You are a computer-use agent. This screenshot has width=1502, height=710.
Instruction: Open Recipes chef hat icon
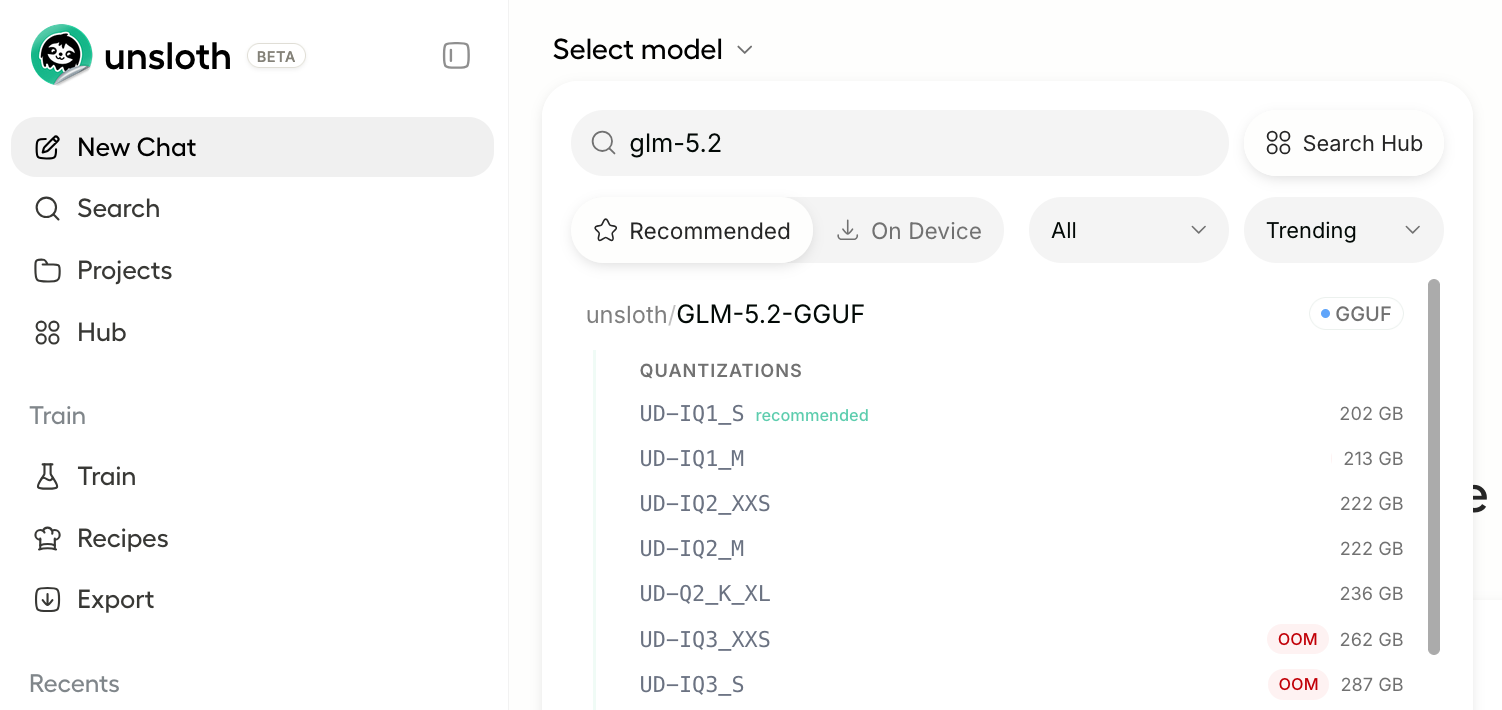(x=47, y=538)
